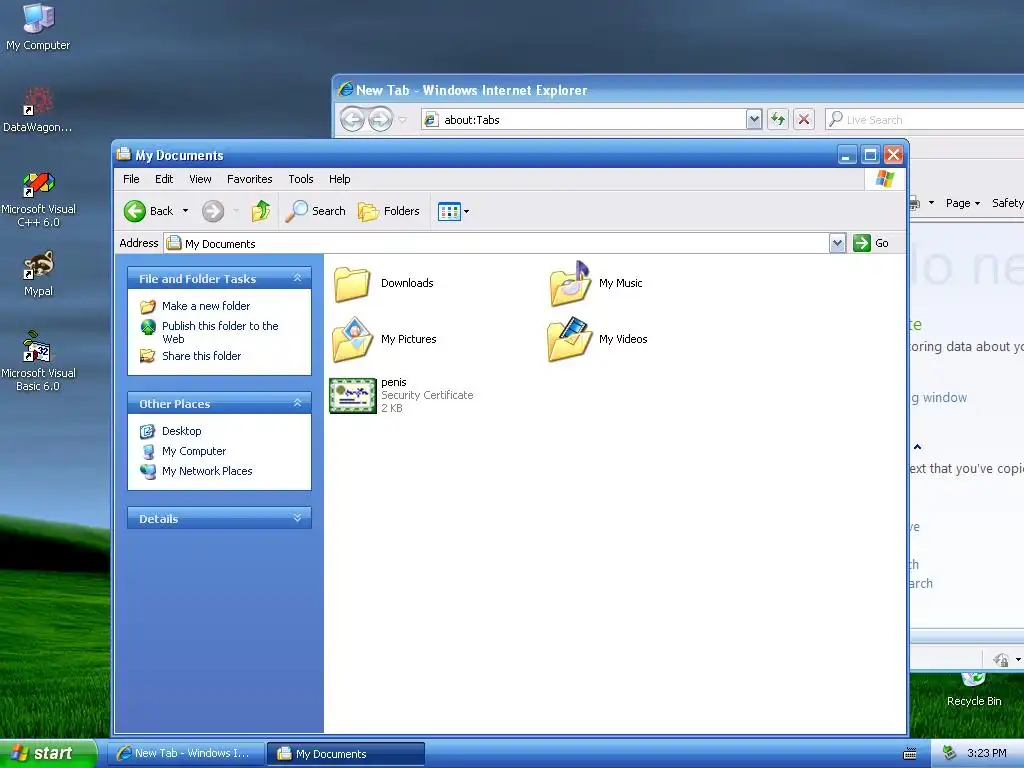Image resolution: width=1024 pixels, height=768 pixels.
Task: Go to Desktop in Other Places
Action: click(x=182, y=431)
